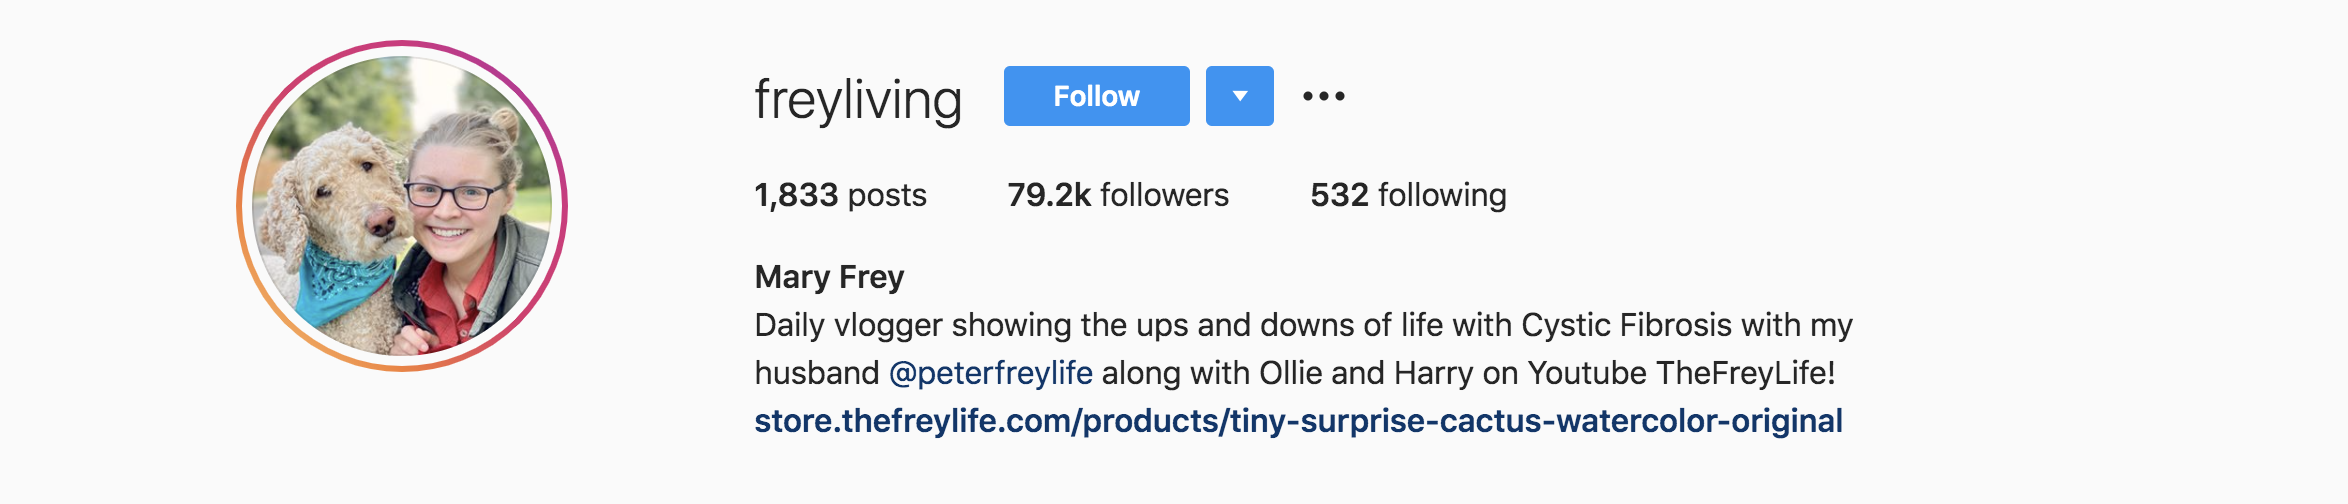
Task: Open the store.thefreylife.com product link
Action: coord(1298,421)
